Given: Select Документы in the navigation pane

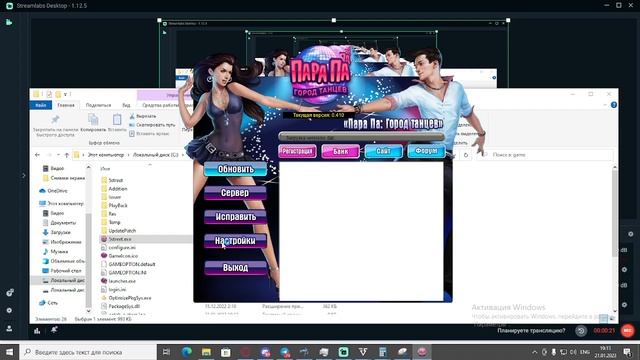Looking at the screenshot, I should (59, 223).
